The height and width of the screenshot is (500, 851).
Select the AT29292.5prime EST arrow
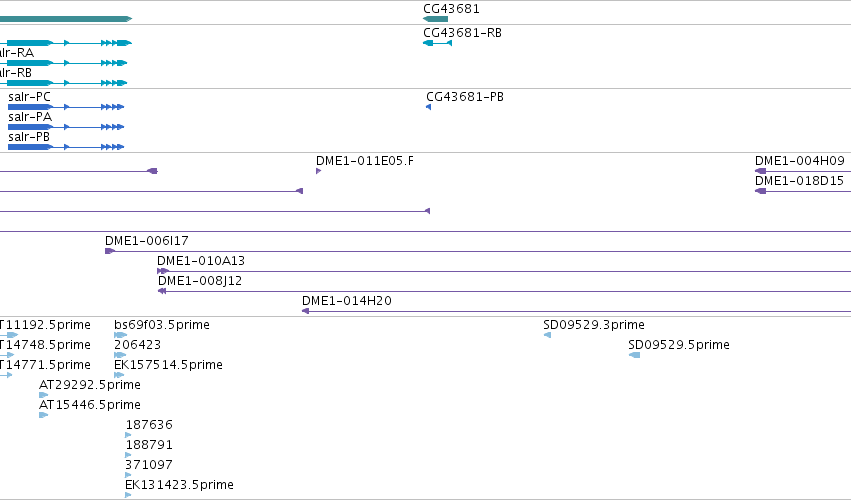pos(43,395)
